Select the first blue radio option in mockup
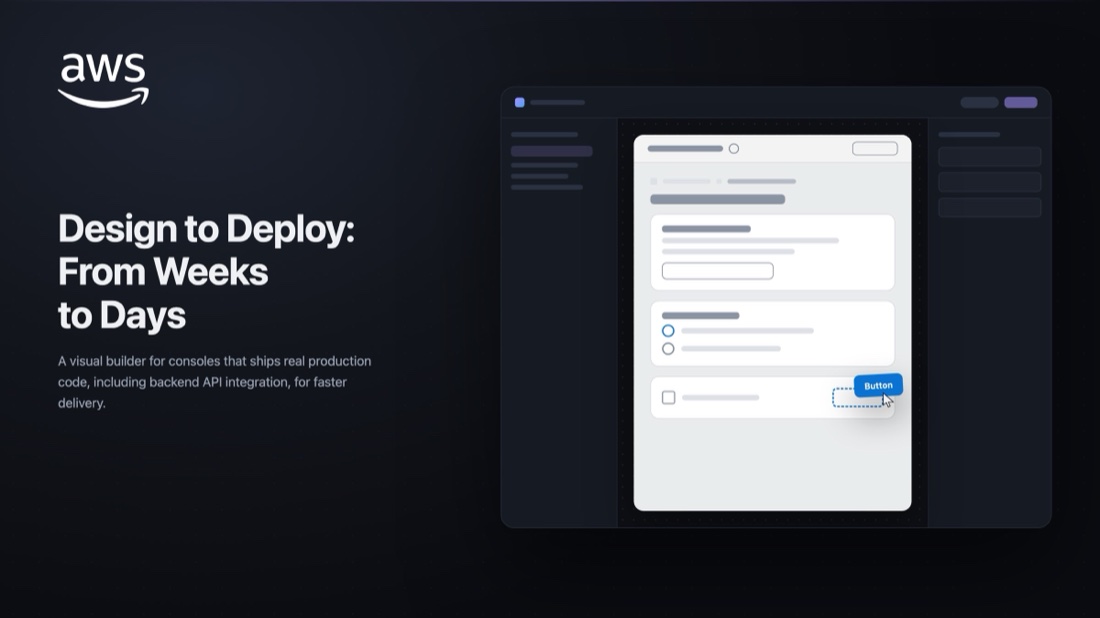 pyautogui.click(x=668, y=330)
